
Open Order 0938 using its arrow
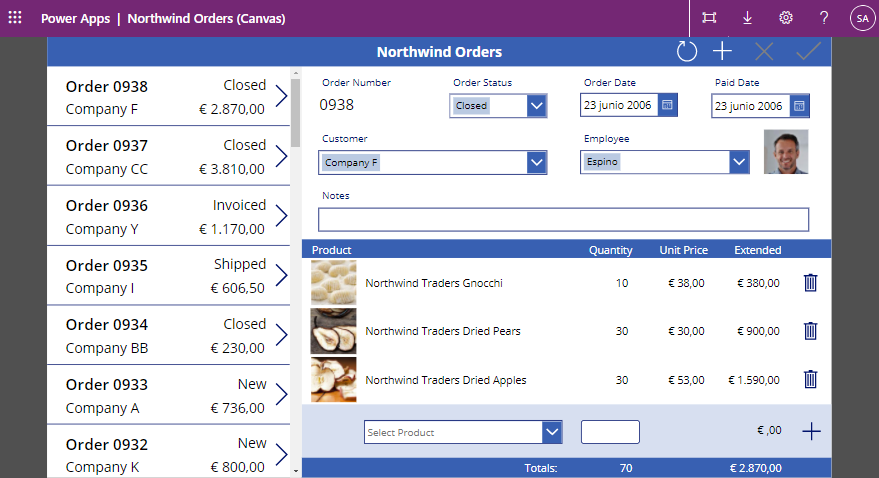pos(281,96)
